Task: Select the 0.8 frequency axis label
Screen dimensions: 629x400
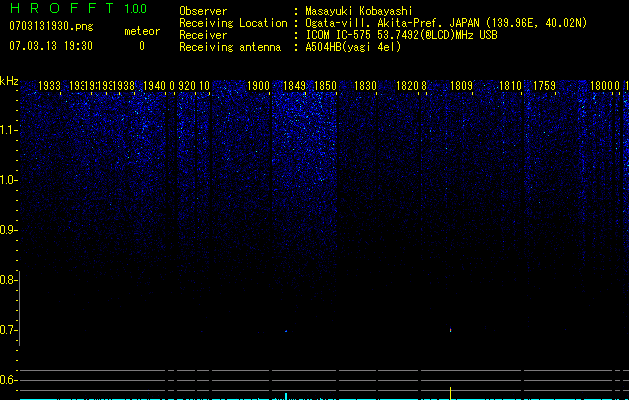Action: tap(8, 280)
